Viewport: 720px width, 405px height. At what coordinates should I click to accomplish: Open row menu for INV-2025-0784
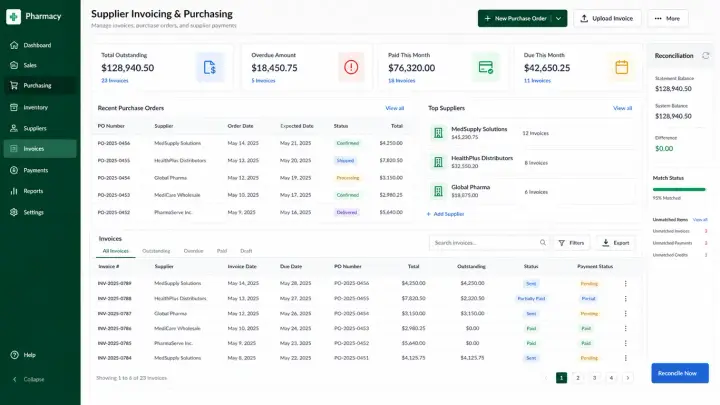pyautogui.click(x=625, y=358)
